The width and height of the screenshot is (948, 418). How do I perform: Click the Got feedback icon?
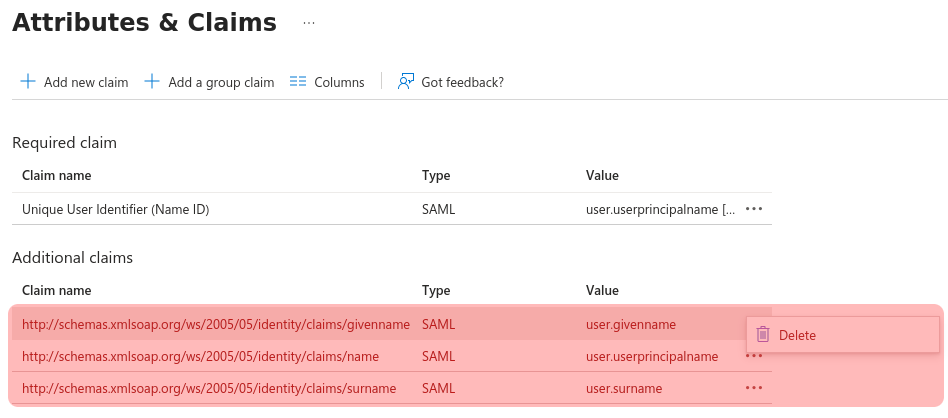405,82
